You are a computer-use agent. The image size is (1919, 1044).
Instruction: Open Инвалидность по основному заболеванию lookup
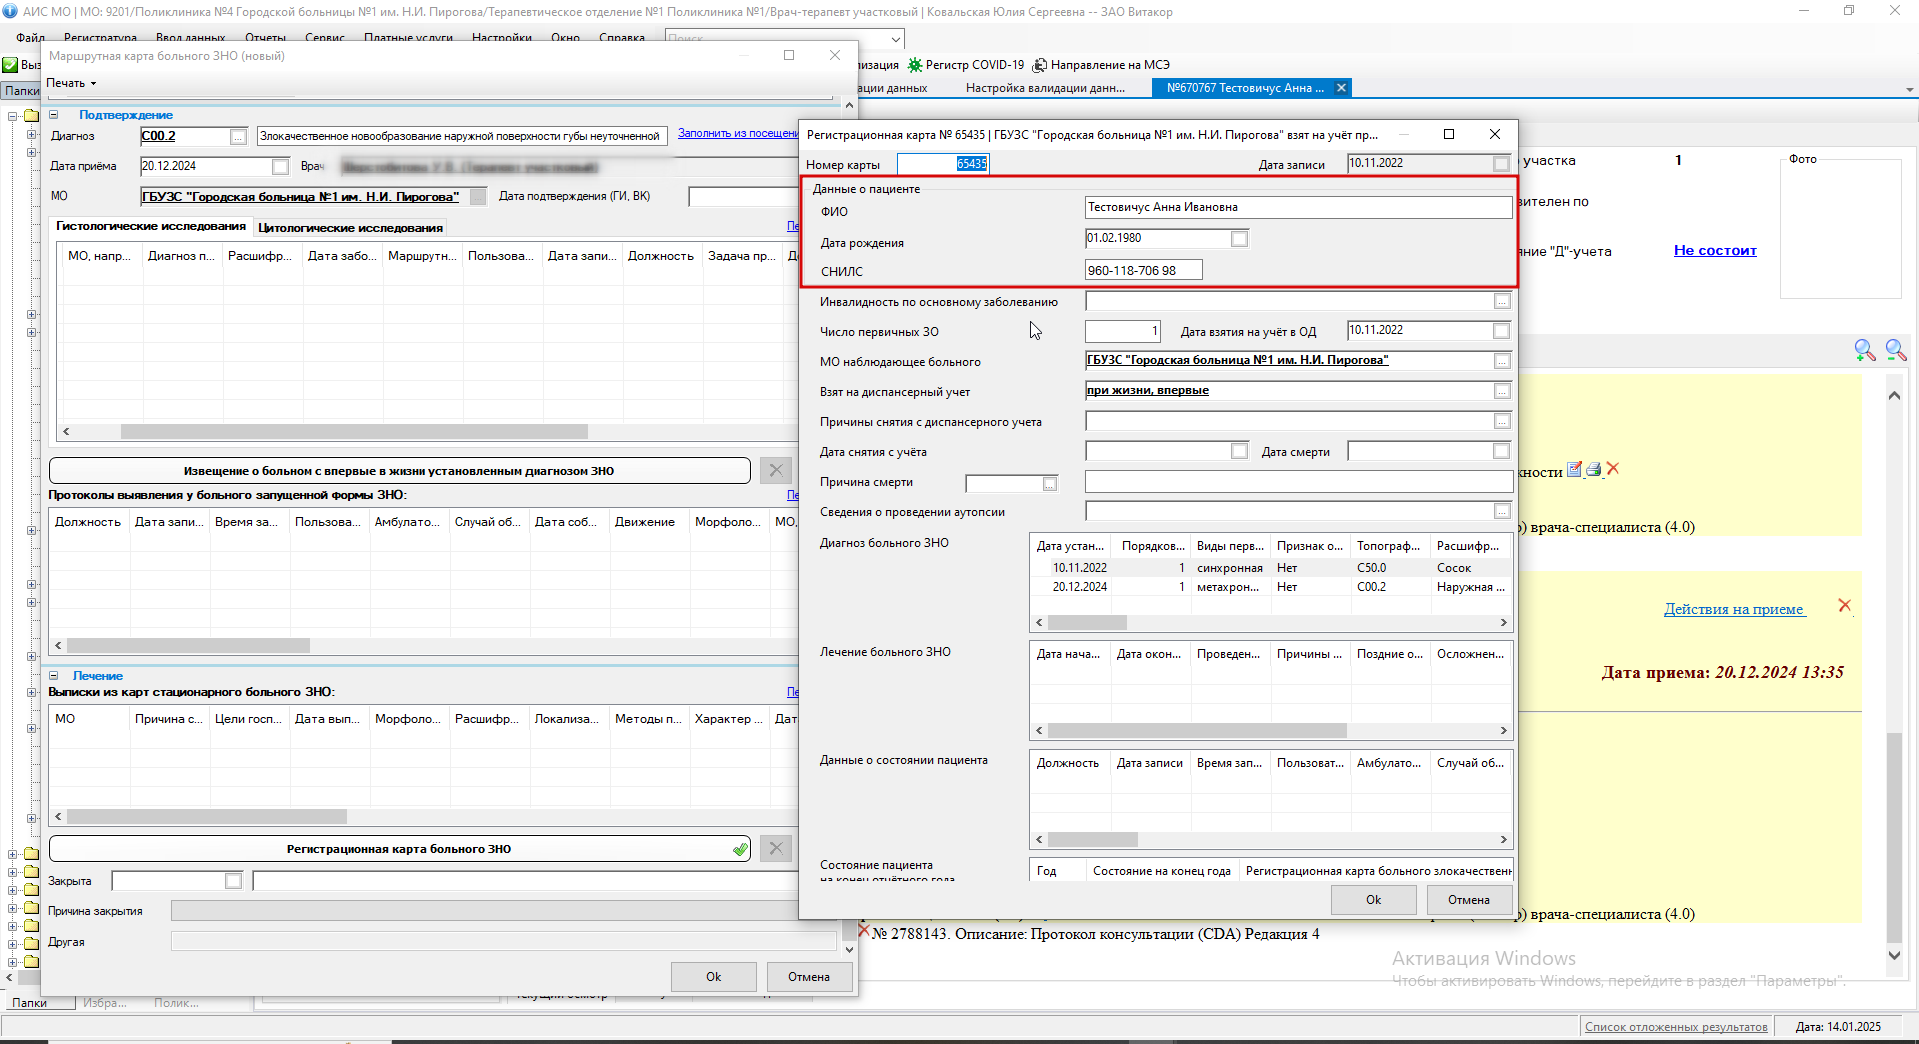coord(1502,301)
